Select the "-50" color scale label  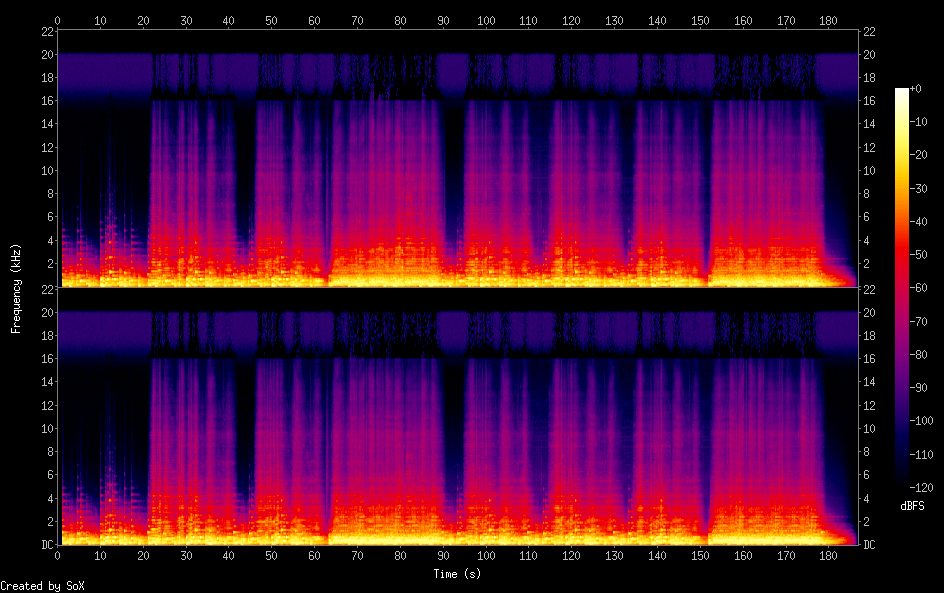coord(919,255)
